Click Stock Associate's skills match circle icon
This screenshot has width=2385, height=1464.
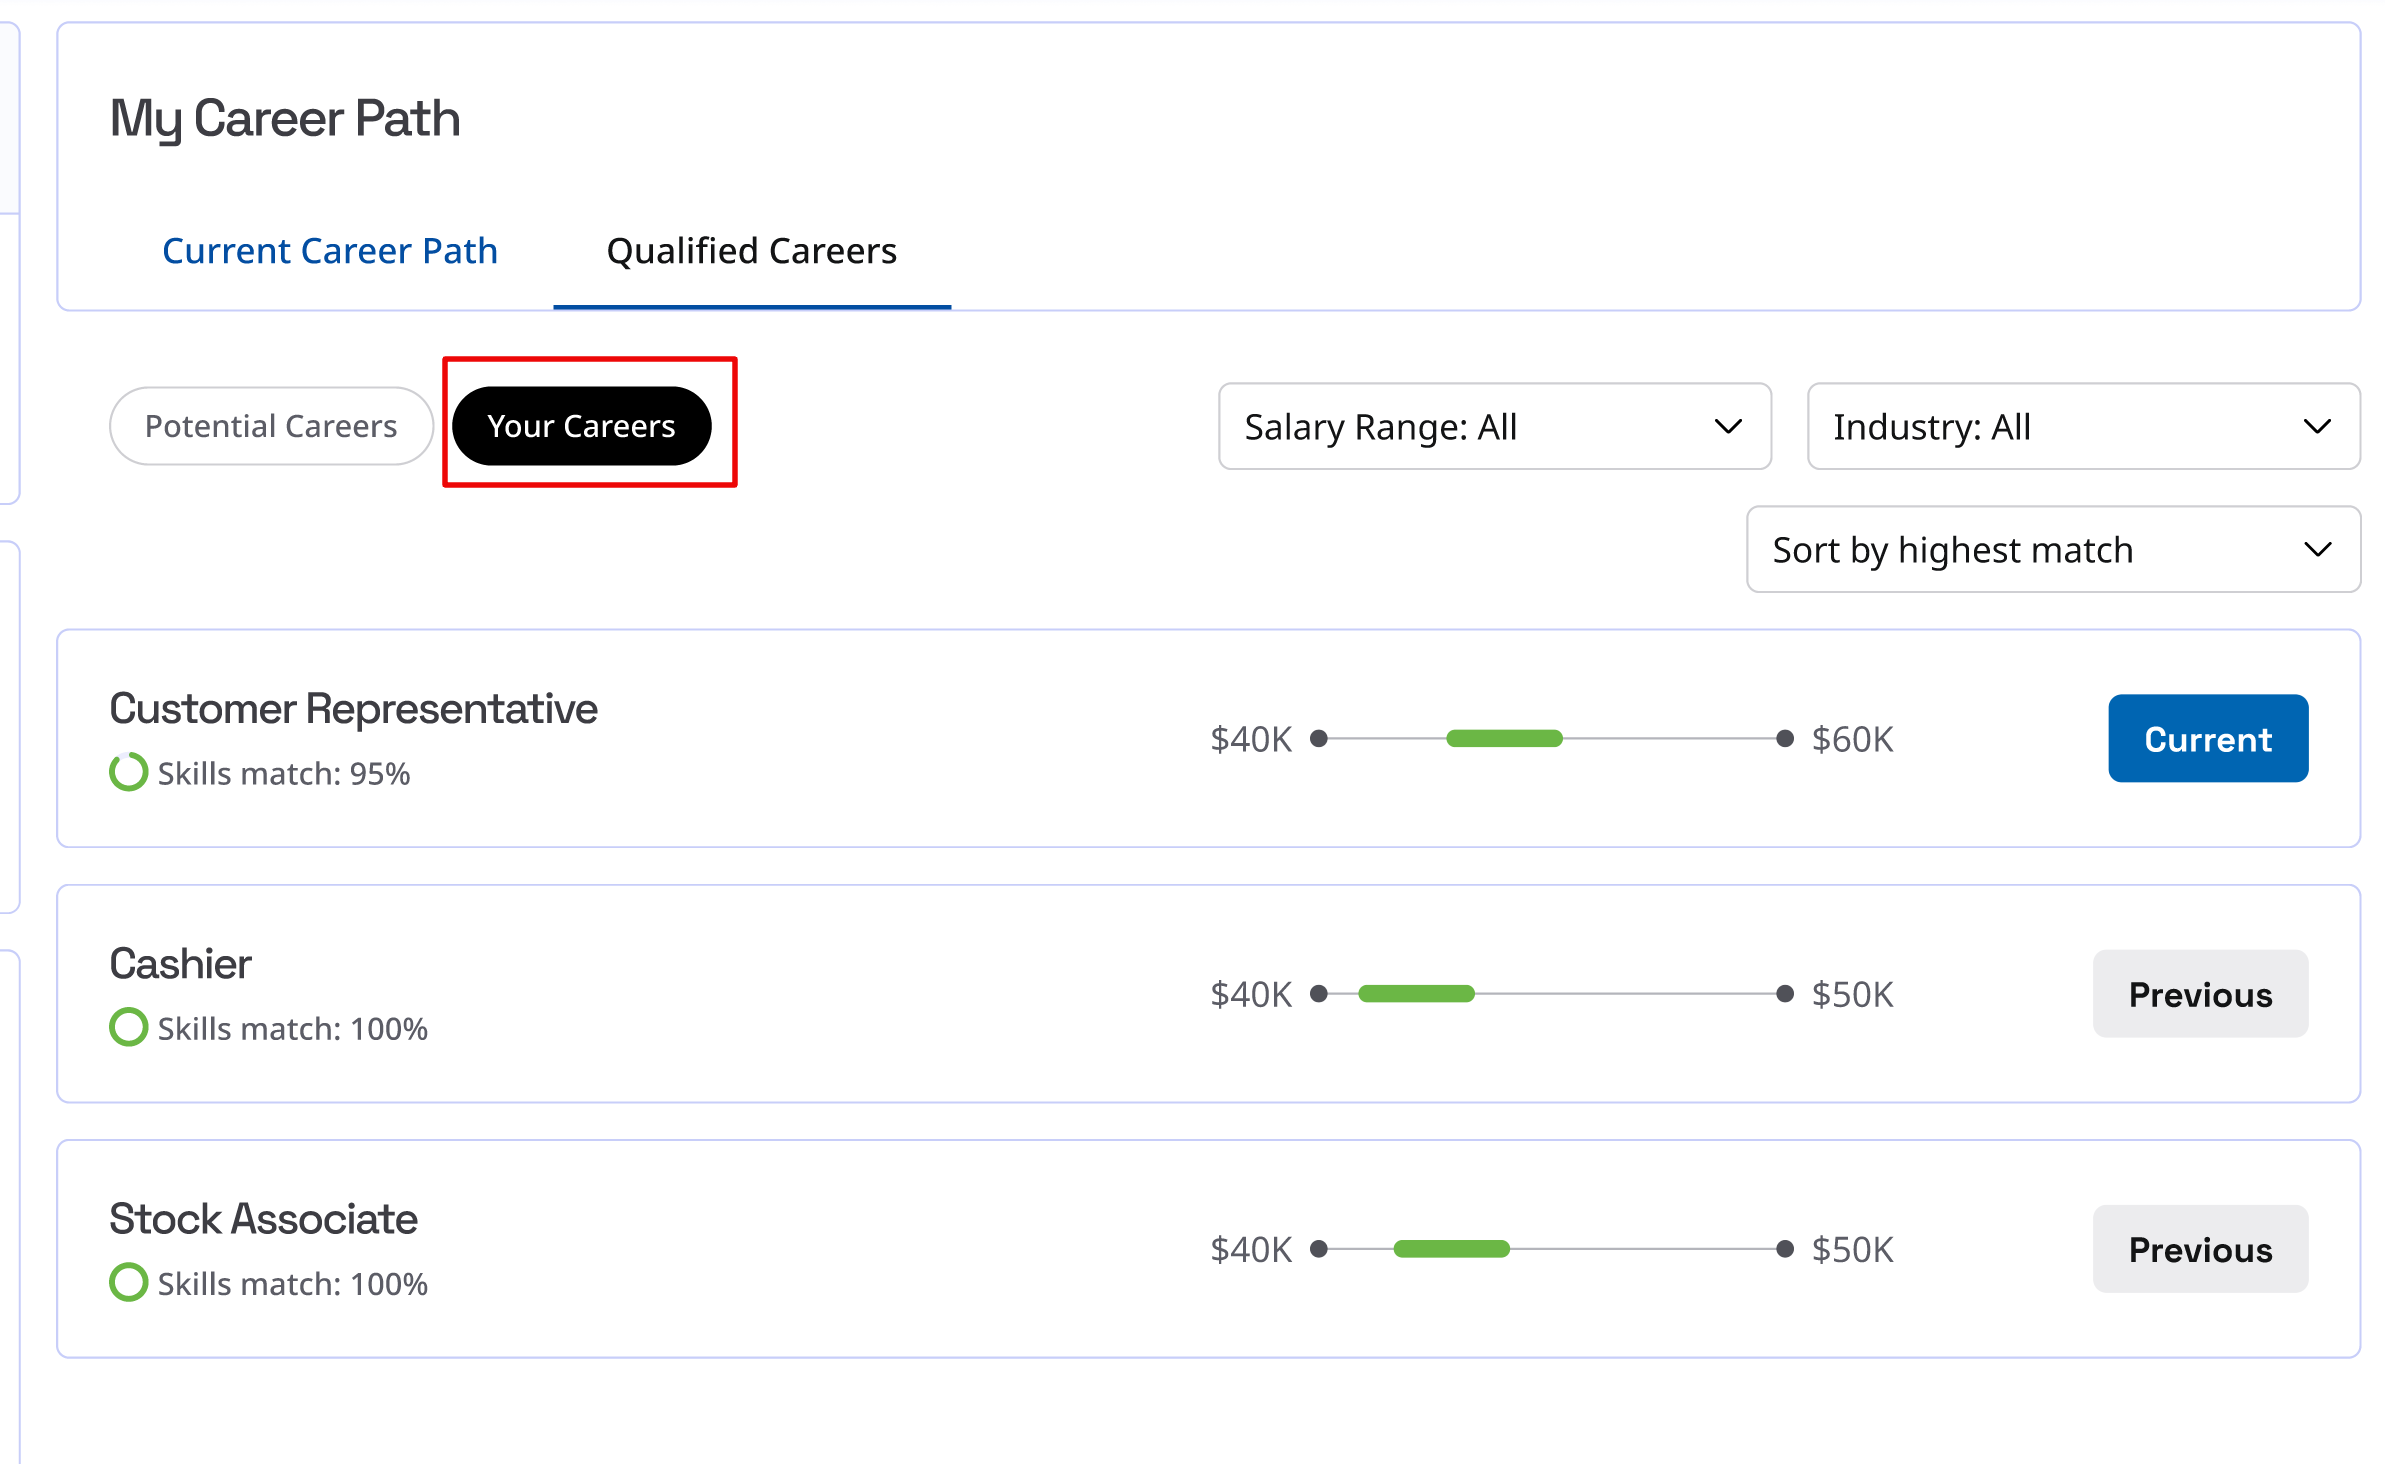click(128, 1282)
